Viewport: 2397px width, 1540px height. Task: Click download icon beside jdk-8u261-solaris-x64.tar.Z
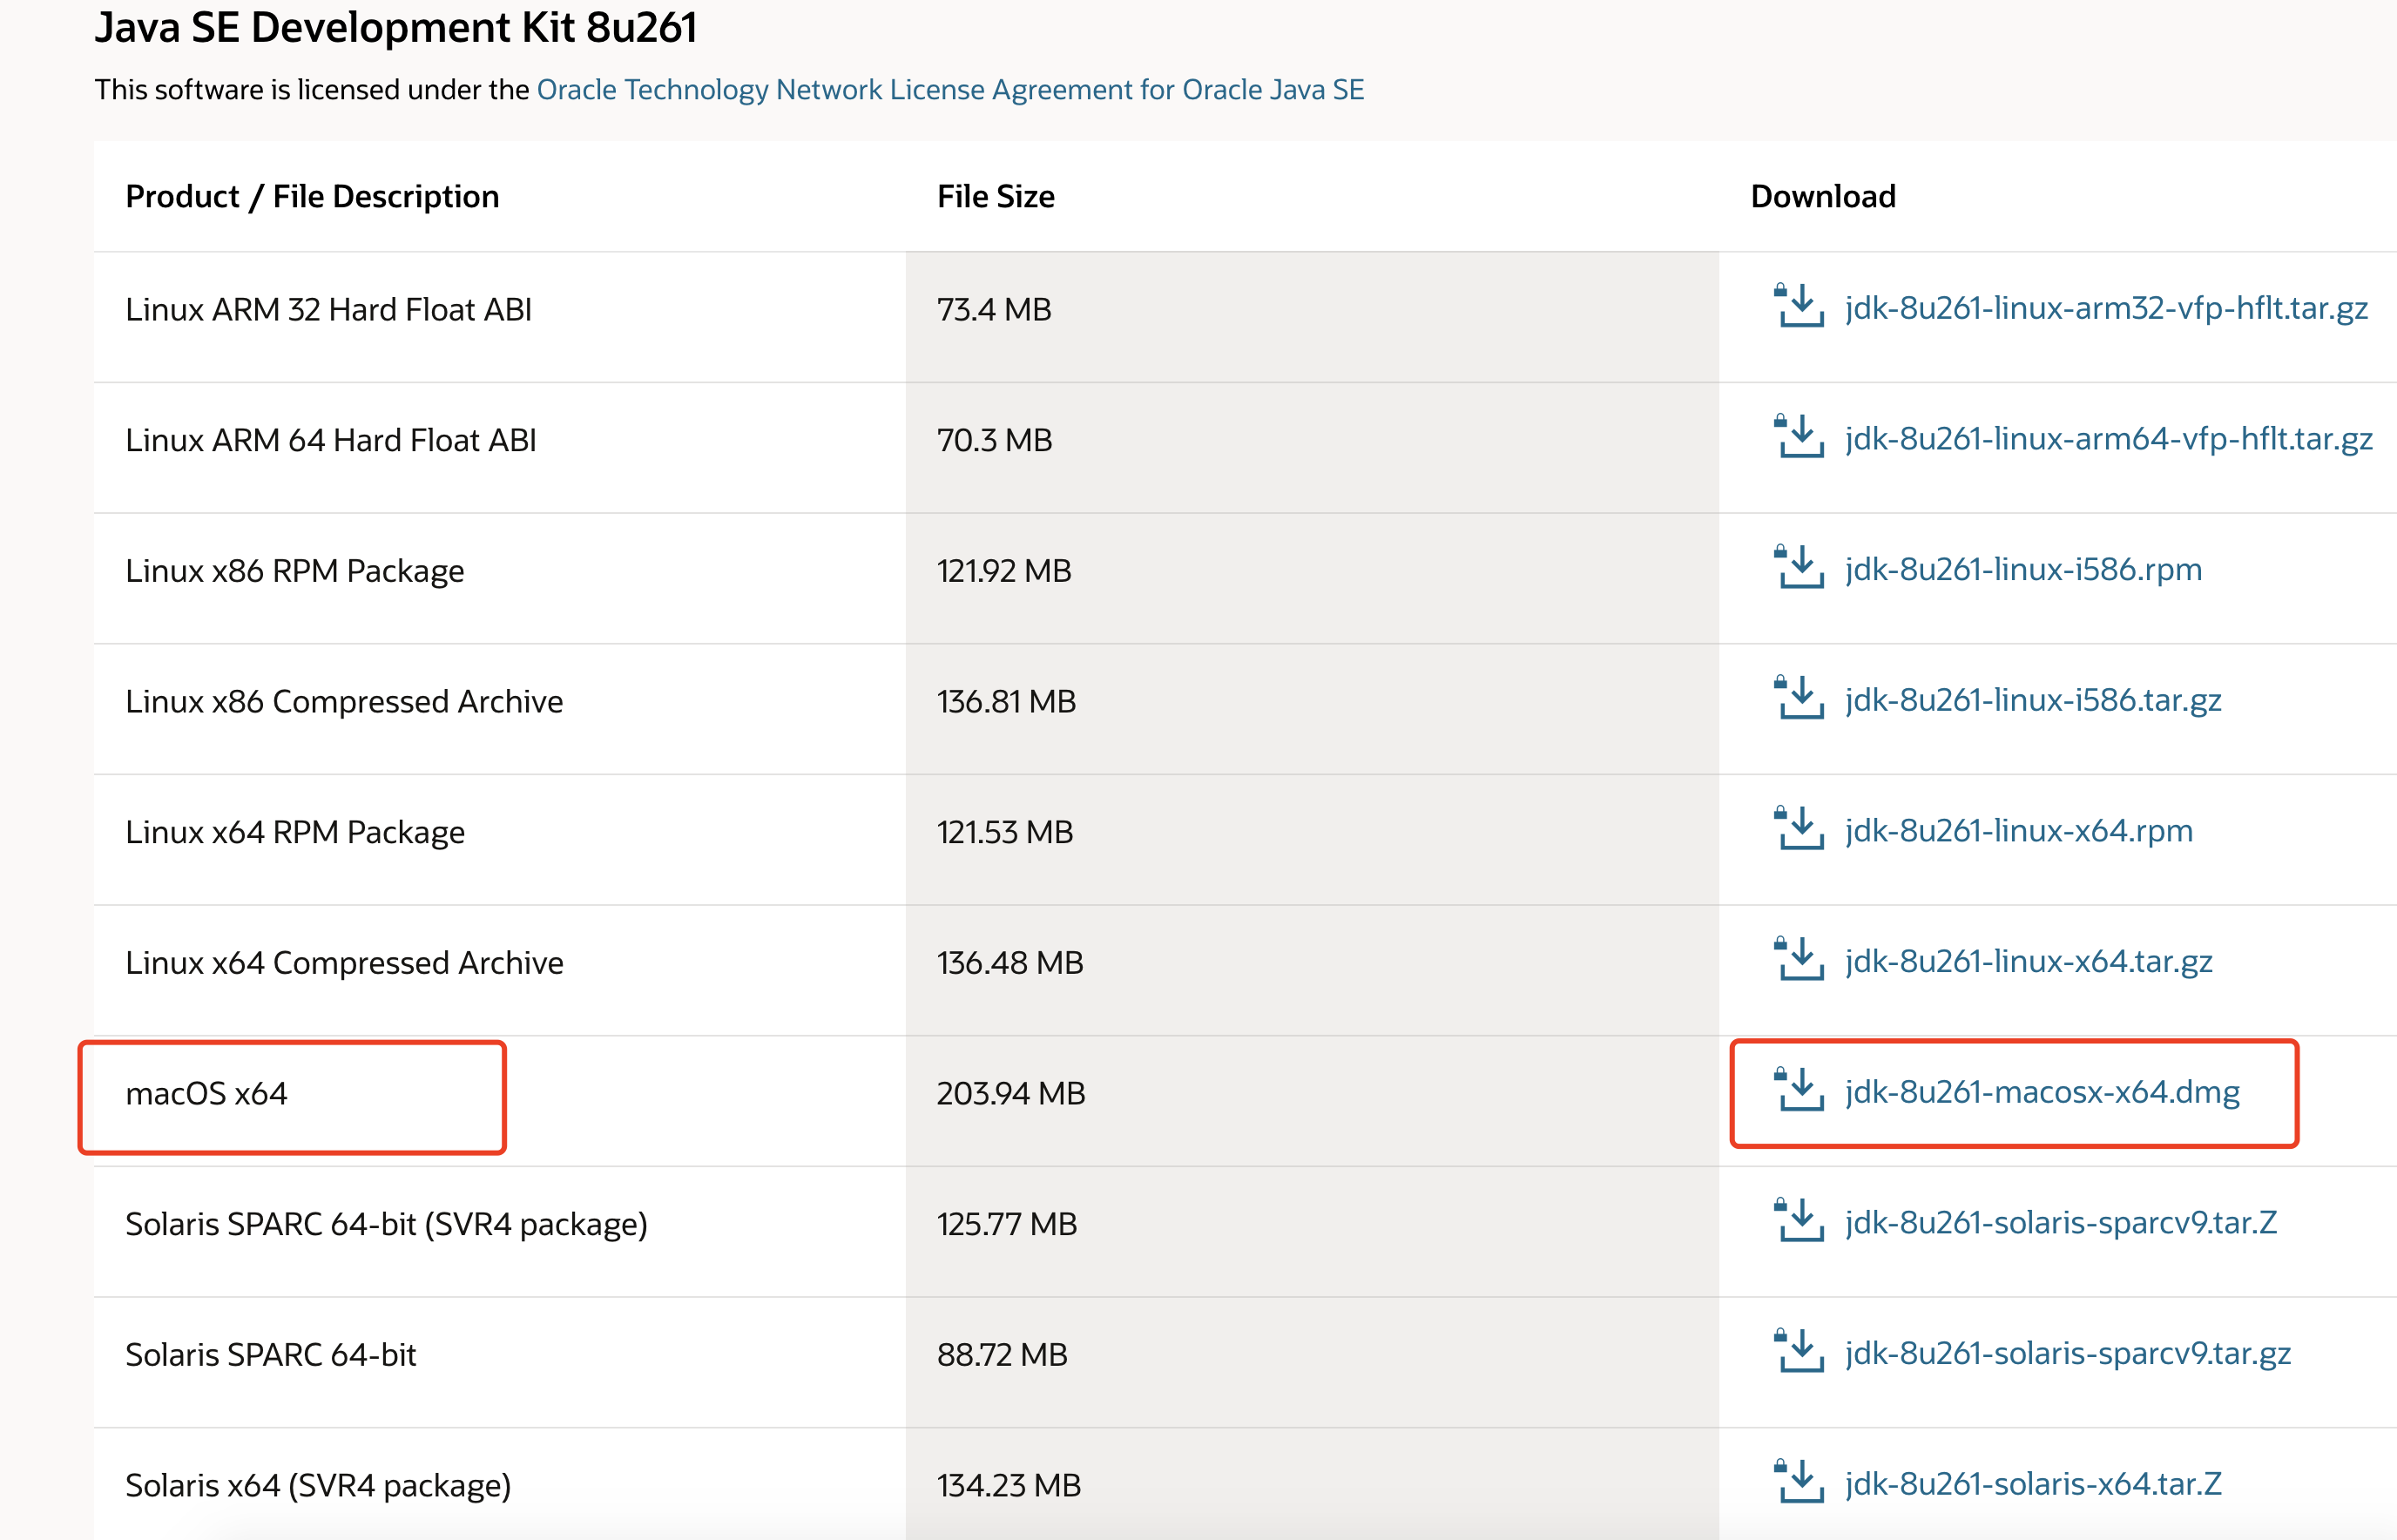tap(1798, 1482)
